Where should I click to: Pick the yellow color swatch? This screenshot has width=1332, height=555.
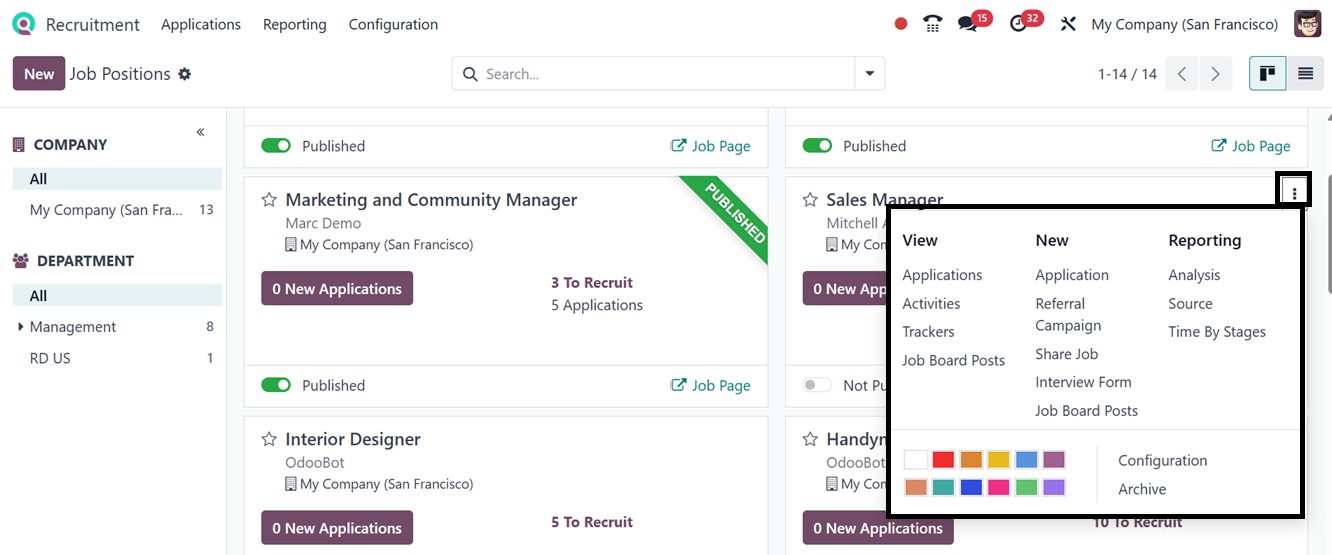point(999,460)
